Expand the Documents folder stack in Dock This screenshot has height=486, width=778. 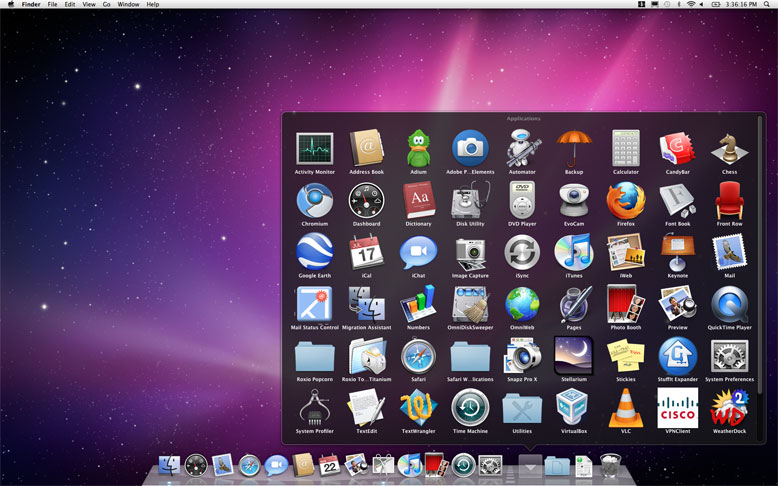(557, 466)
